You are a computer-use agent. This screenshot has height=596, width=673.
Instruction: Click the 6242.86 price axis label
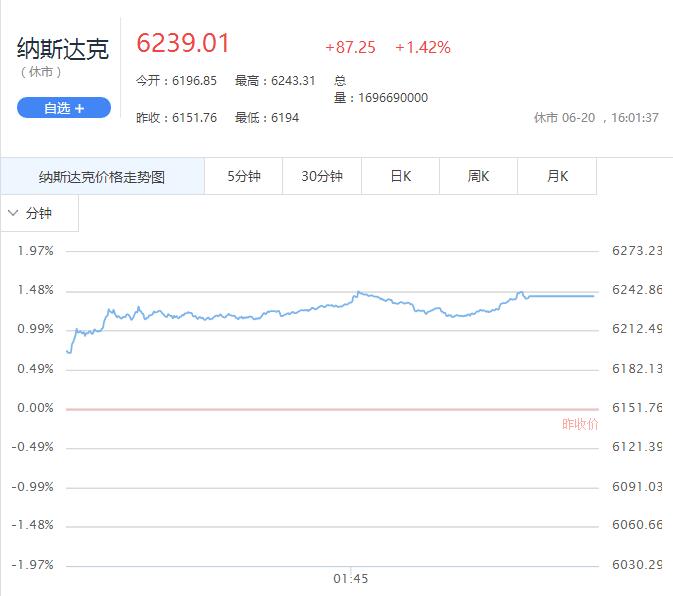tap(637, 290)
